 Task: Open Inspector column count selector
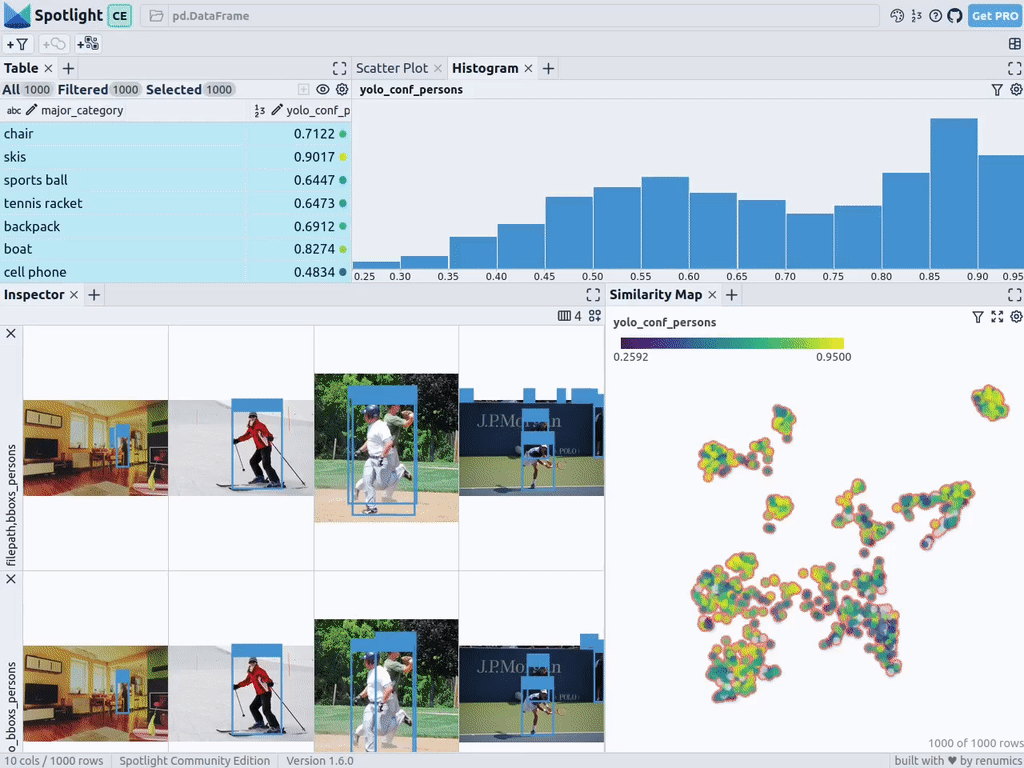click(569, 316)
